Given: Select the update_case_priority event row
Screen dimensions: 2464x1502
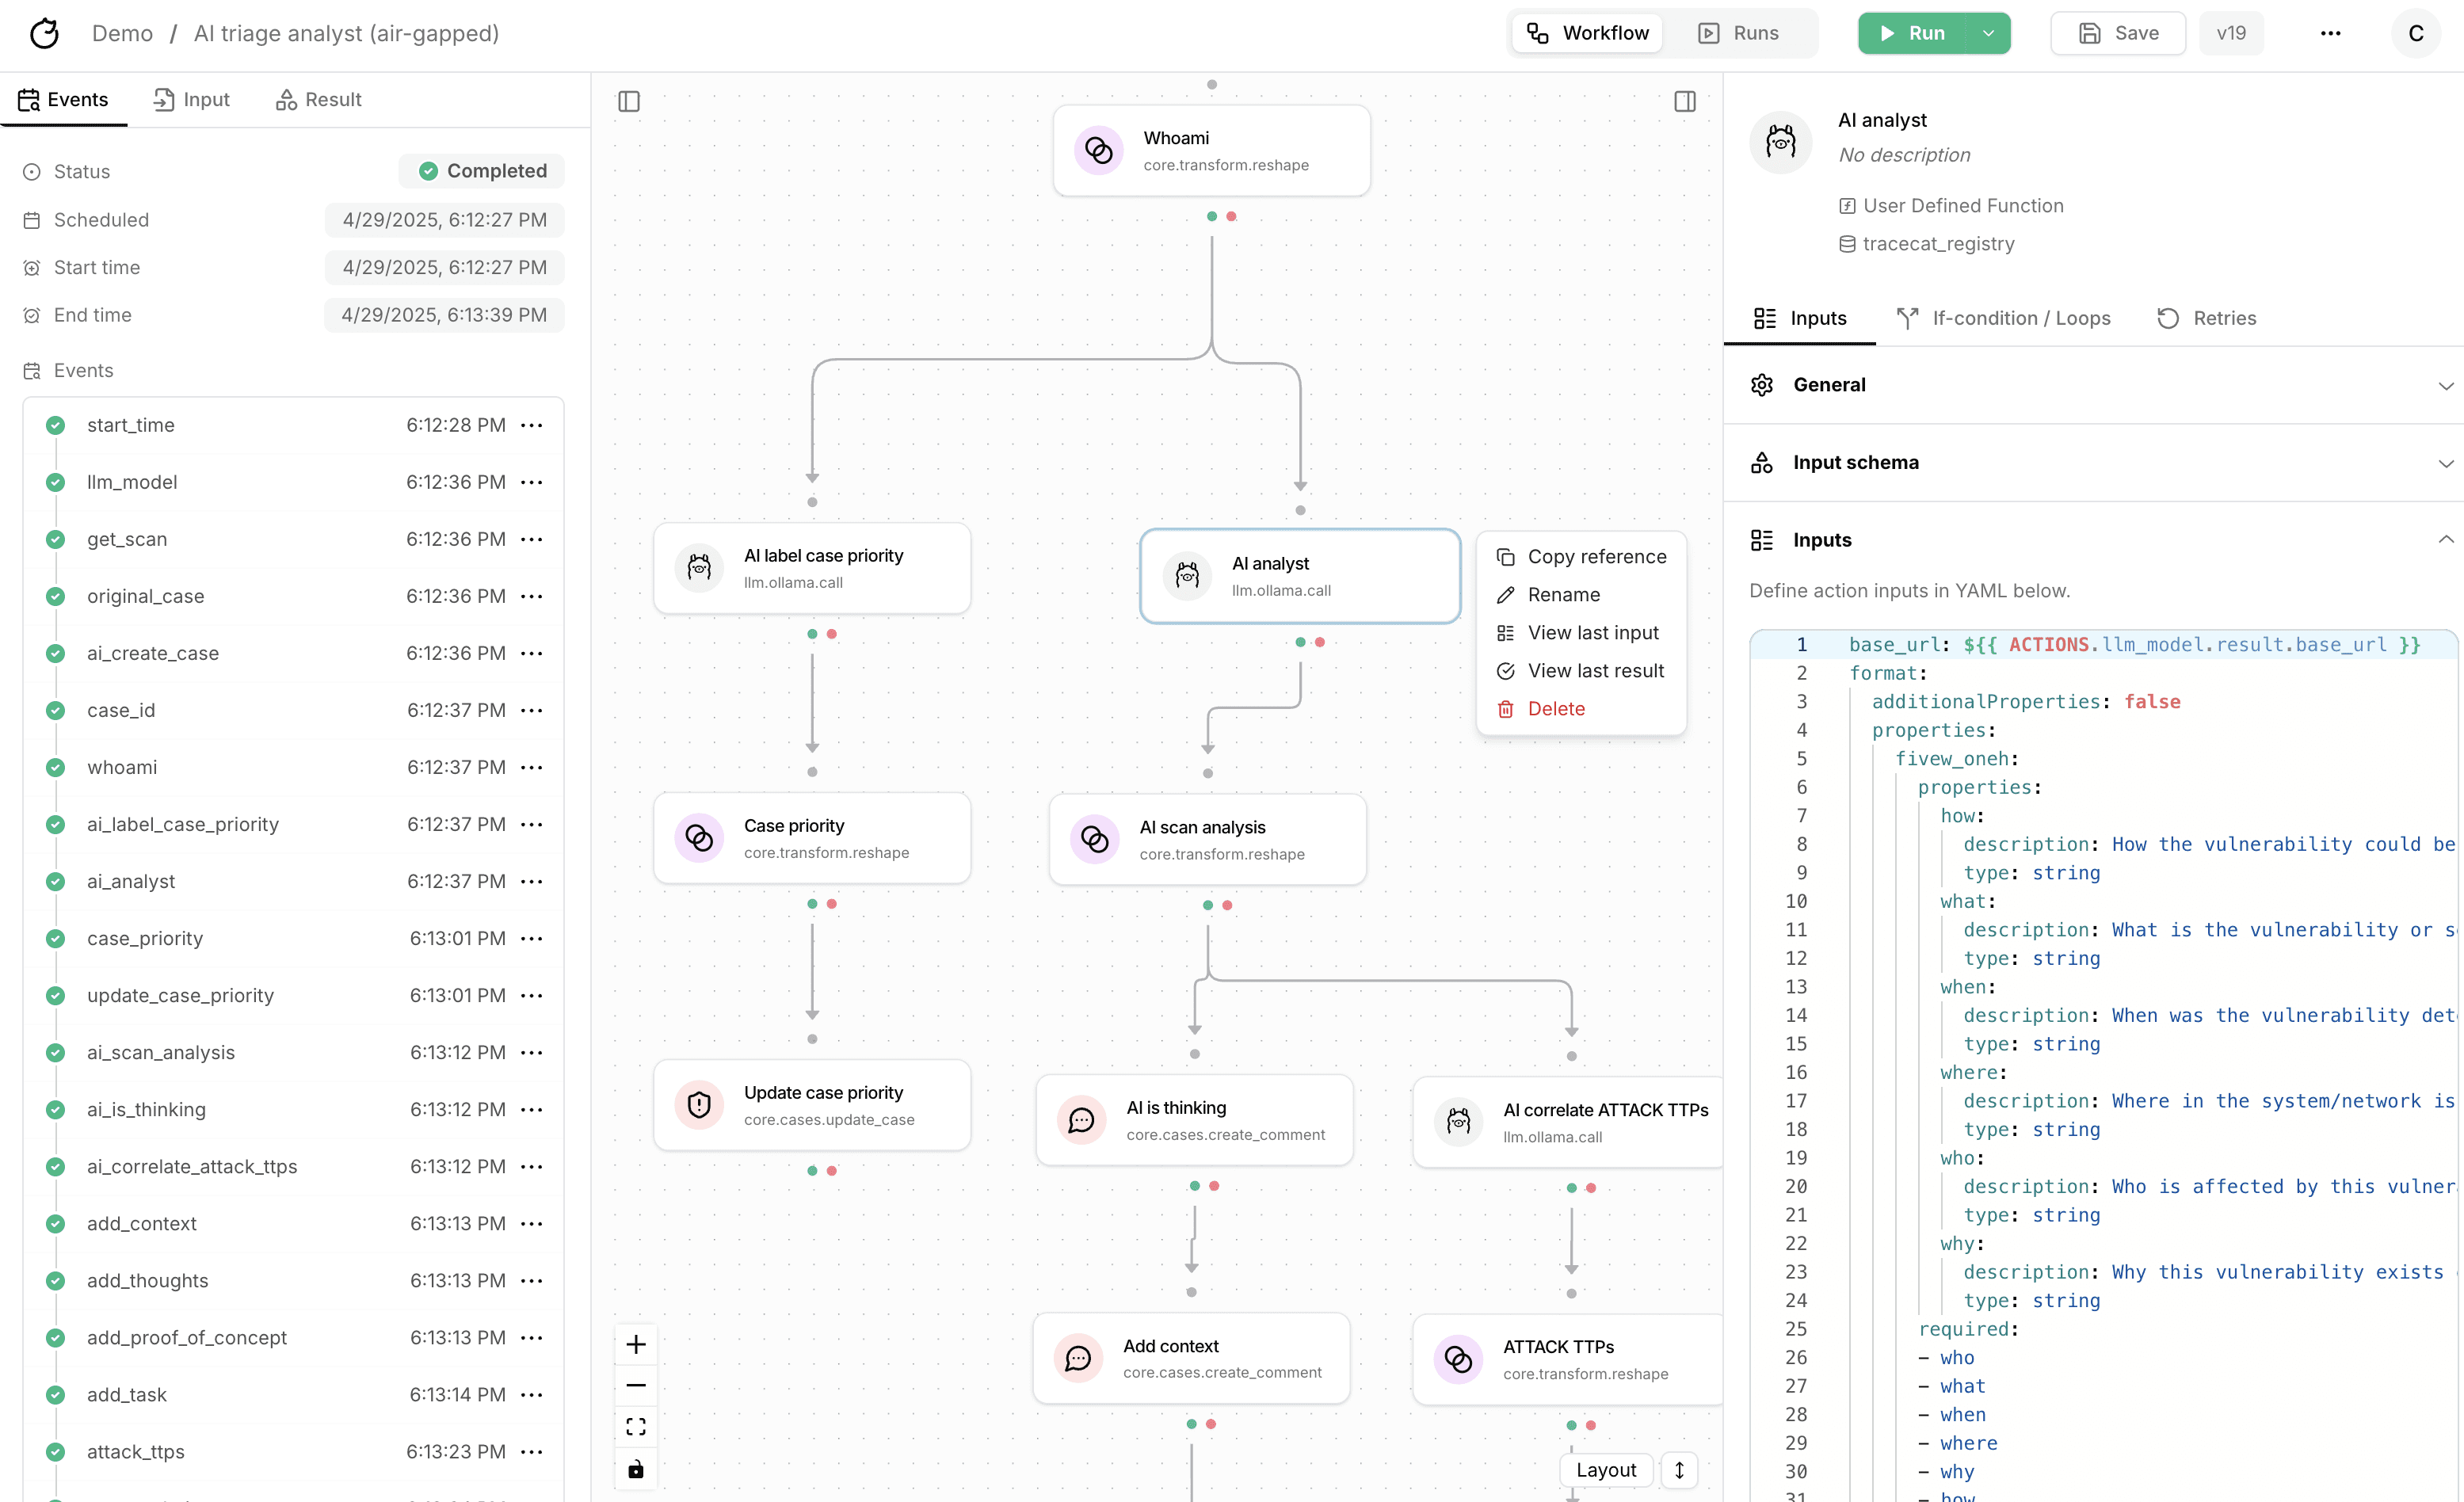Looking at the screenshot, I should point(294,995).
